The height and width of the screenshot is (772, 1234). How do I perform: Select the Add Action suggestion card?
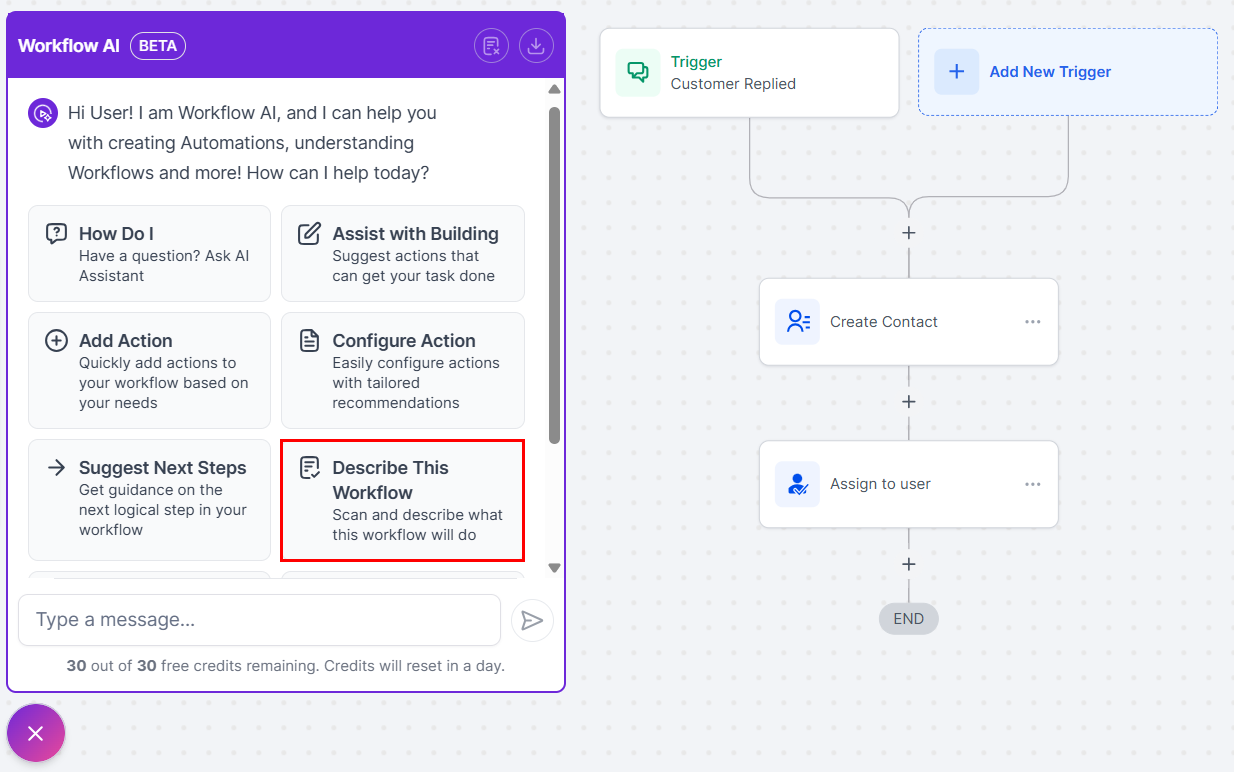tap(149, 370)
